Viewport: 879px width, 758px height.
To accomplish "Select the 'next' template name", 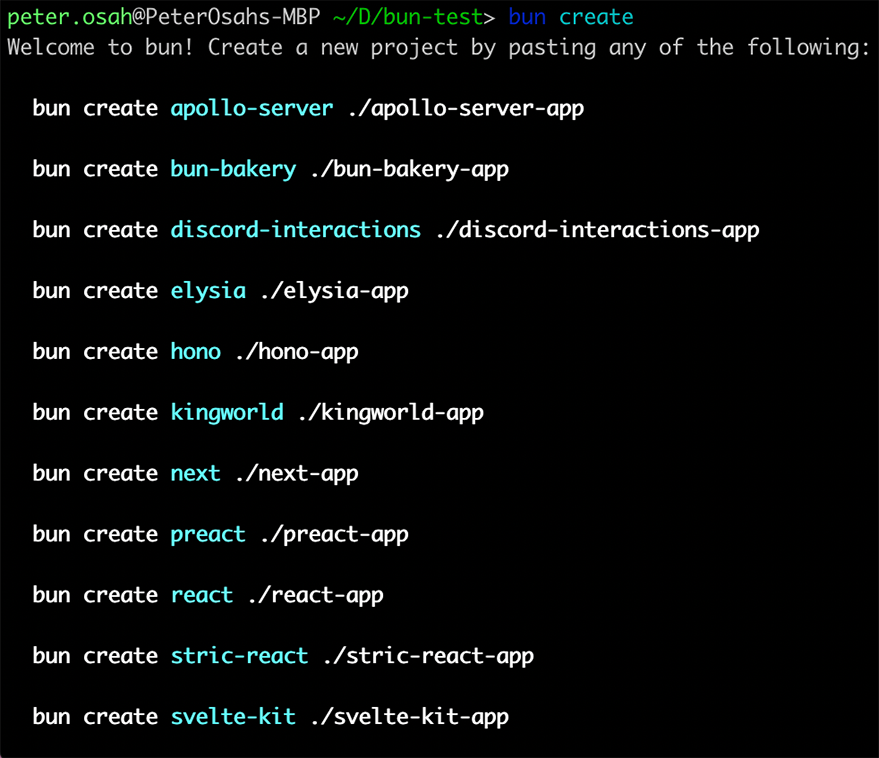I will click(195, 474).
